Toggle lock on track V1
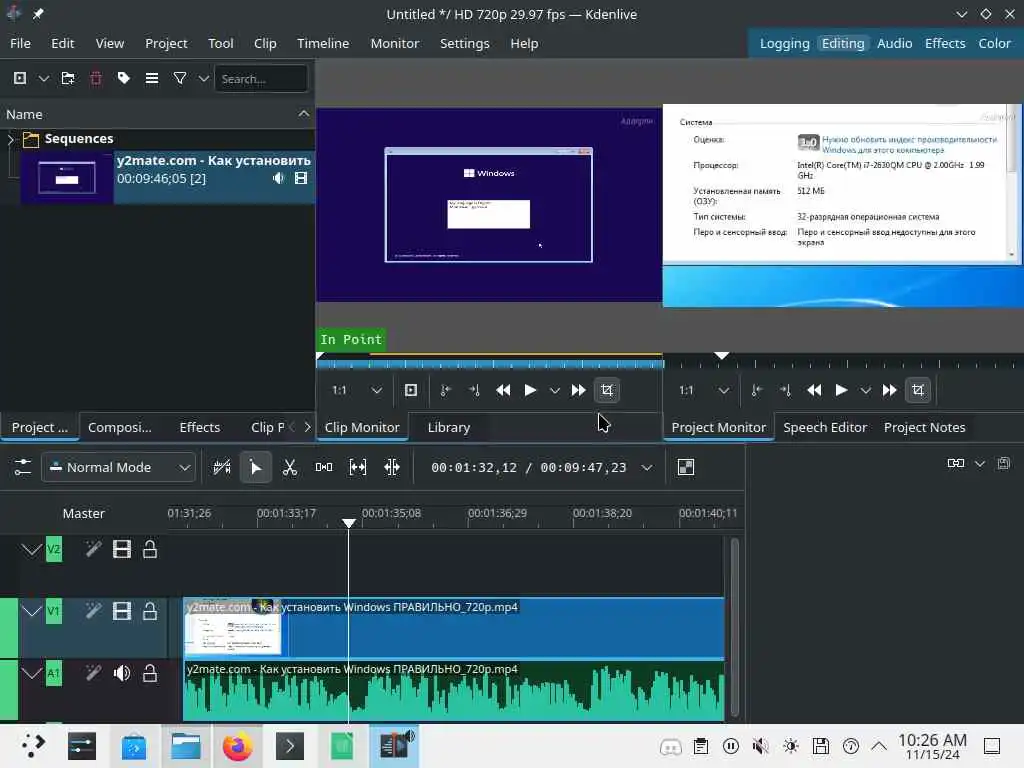This screenshot has width=1024, height=768. 150,611
